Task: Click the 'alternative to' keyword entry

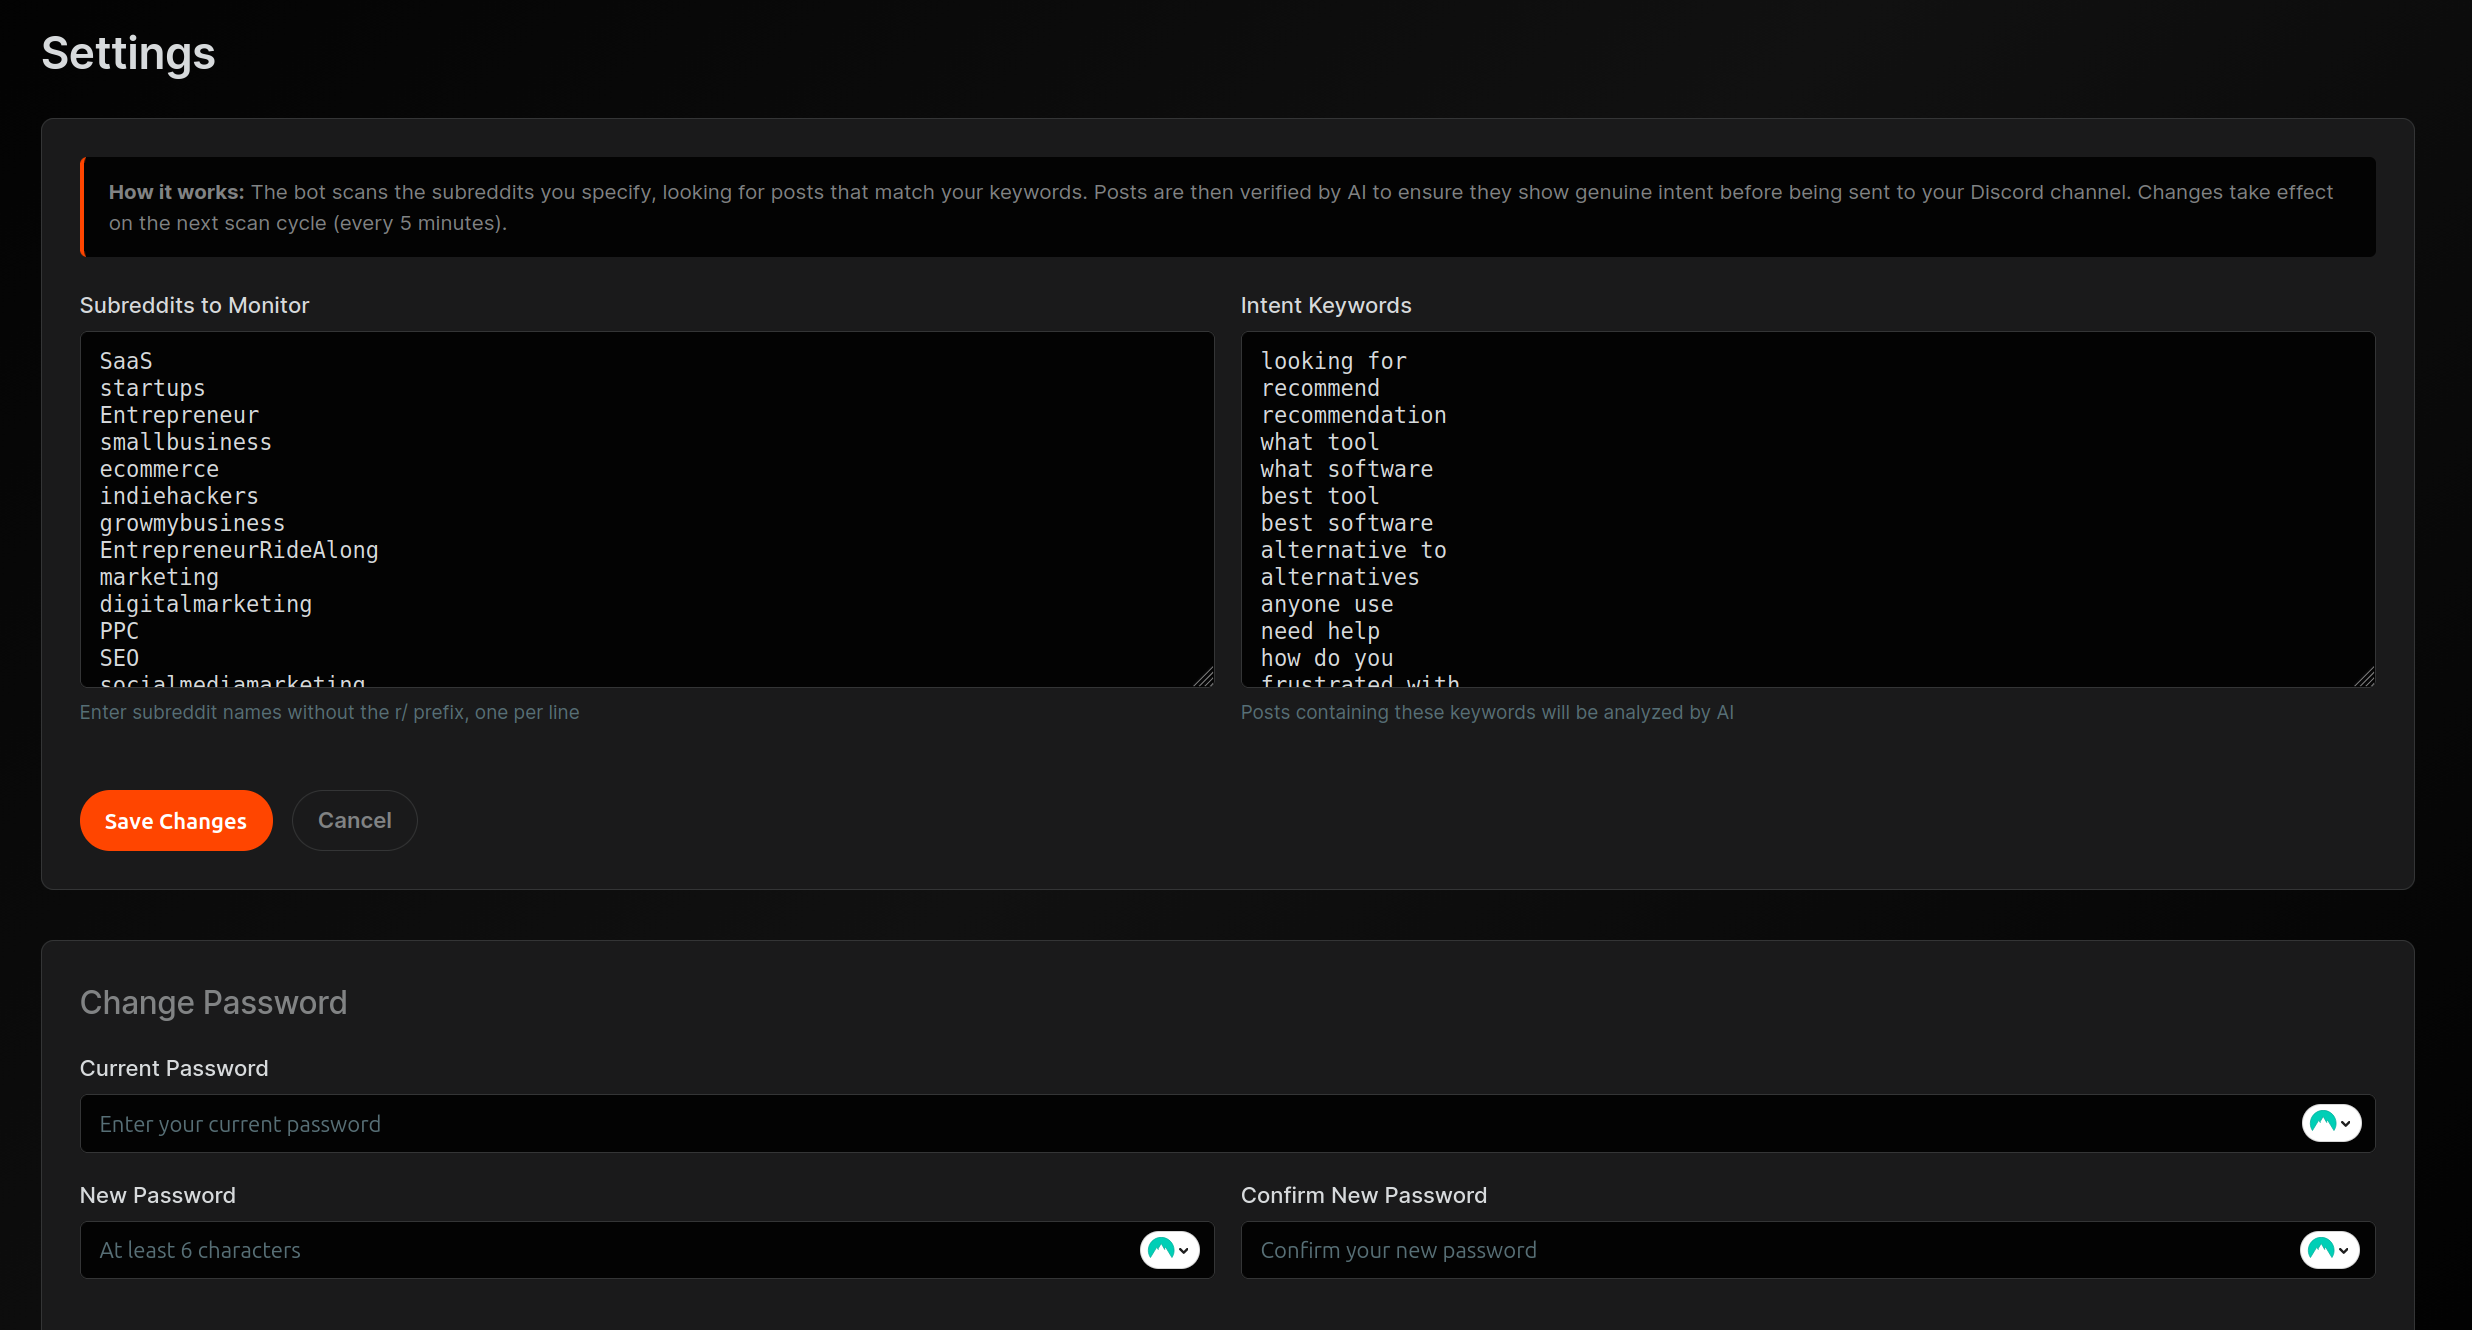Action: click(x=1353, y=550)
